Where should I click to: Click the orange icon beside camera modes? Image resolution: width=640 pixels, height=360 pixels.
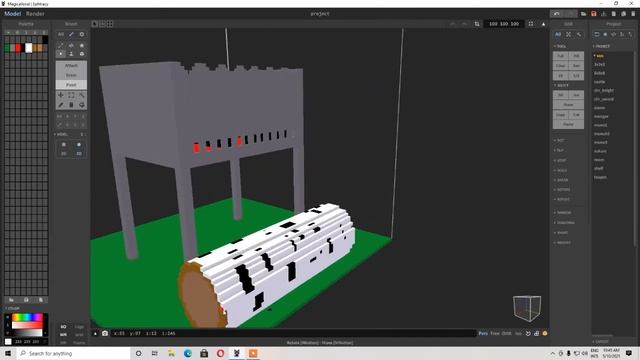(x=544, y=333)
